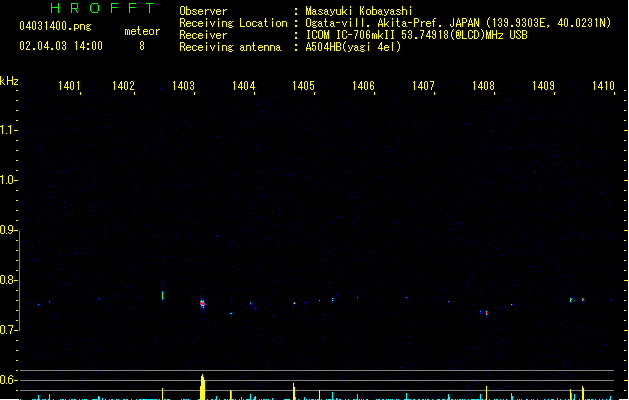Click the timestamp 02.04.03 14:00
Screen dimensions: 629x400
61,46
